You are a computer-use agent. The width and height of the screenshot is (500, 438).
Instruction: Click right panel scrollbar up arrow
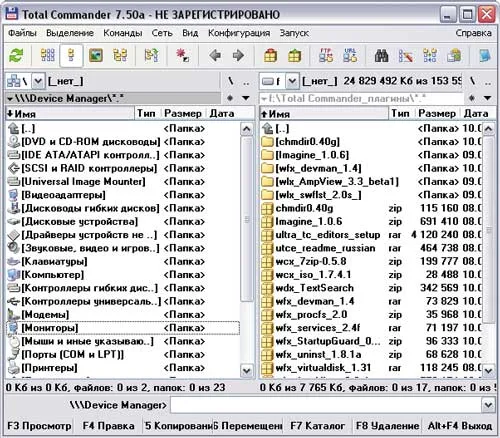pyautogui.click(x=488, y=129)
